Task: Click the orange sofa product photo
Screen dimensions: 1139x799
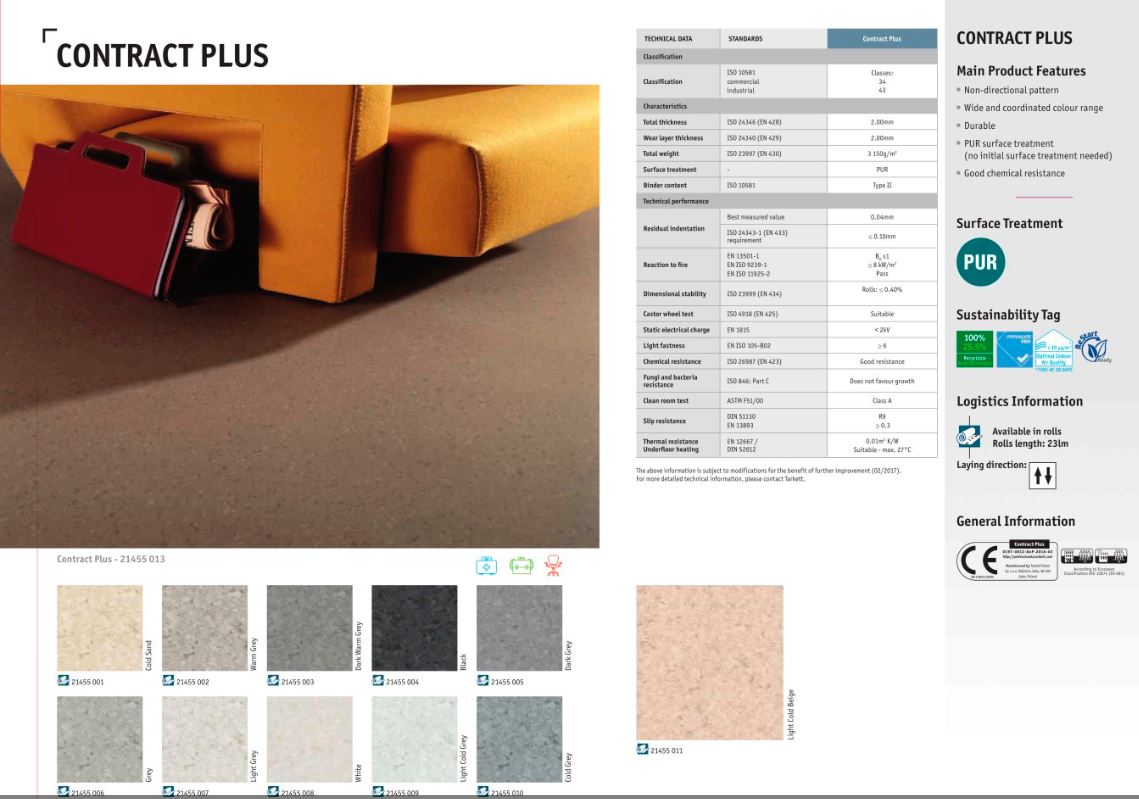Action: [x=299, y=316]
